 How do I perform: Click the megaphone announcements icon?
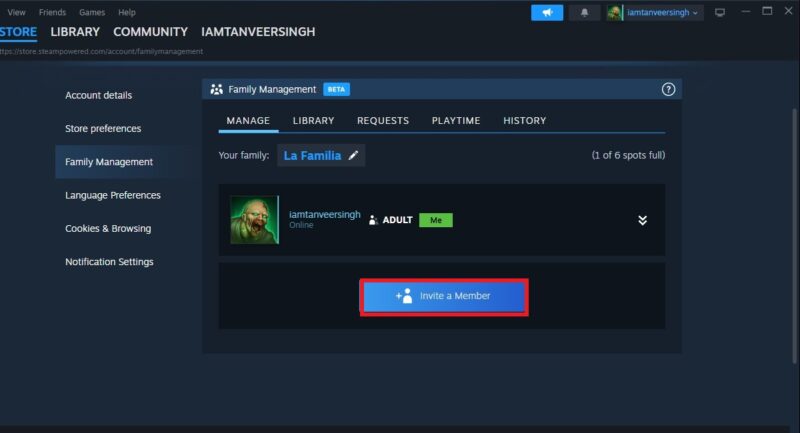coord(547,13)
